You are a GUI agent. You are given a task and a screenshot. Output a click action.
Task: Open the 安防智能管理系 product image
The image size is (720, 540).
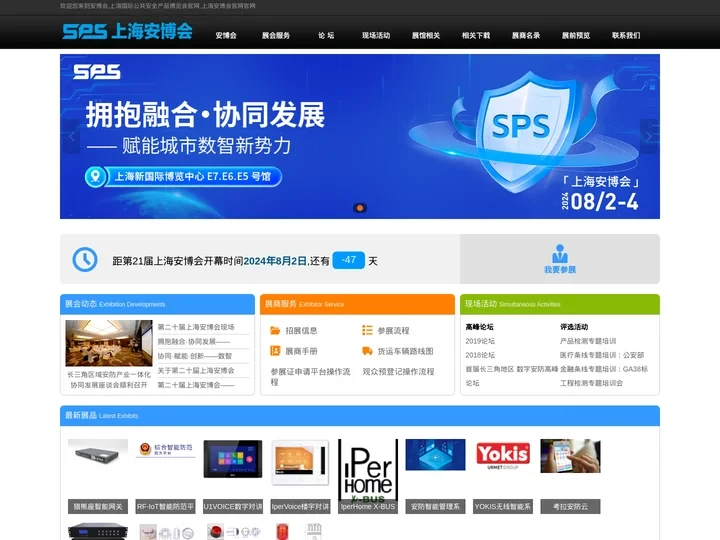[435, 455]
